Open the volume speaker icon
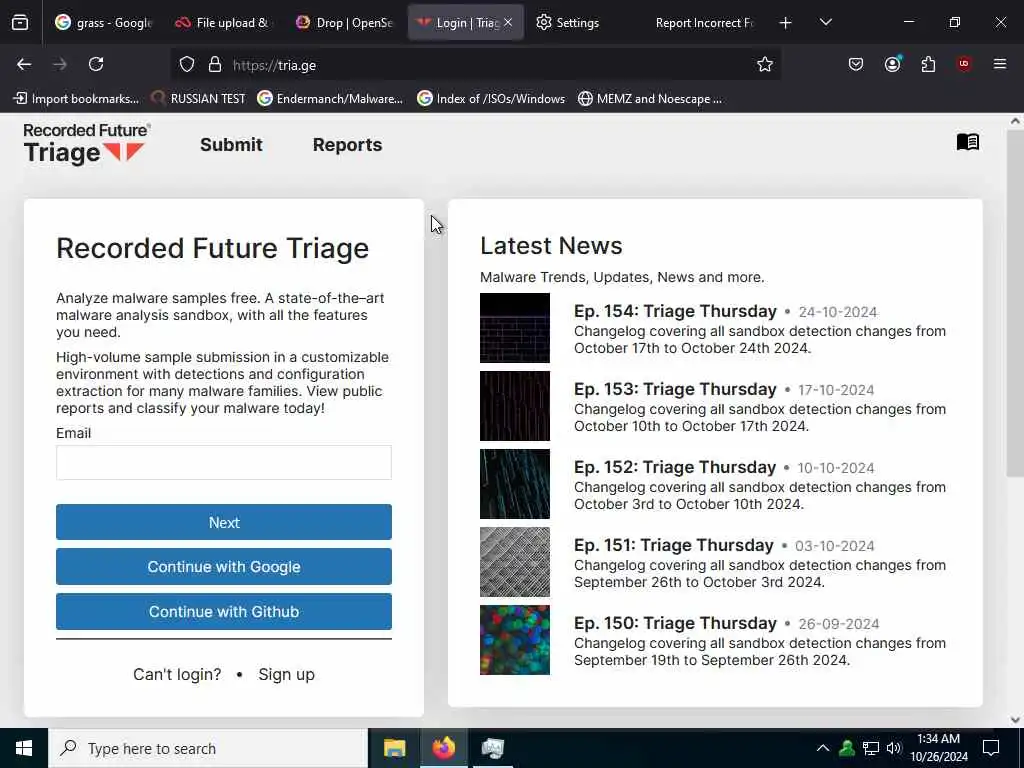The height and width of the screenshot is (768, 1024). (x=894, y=748)
